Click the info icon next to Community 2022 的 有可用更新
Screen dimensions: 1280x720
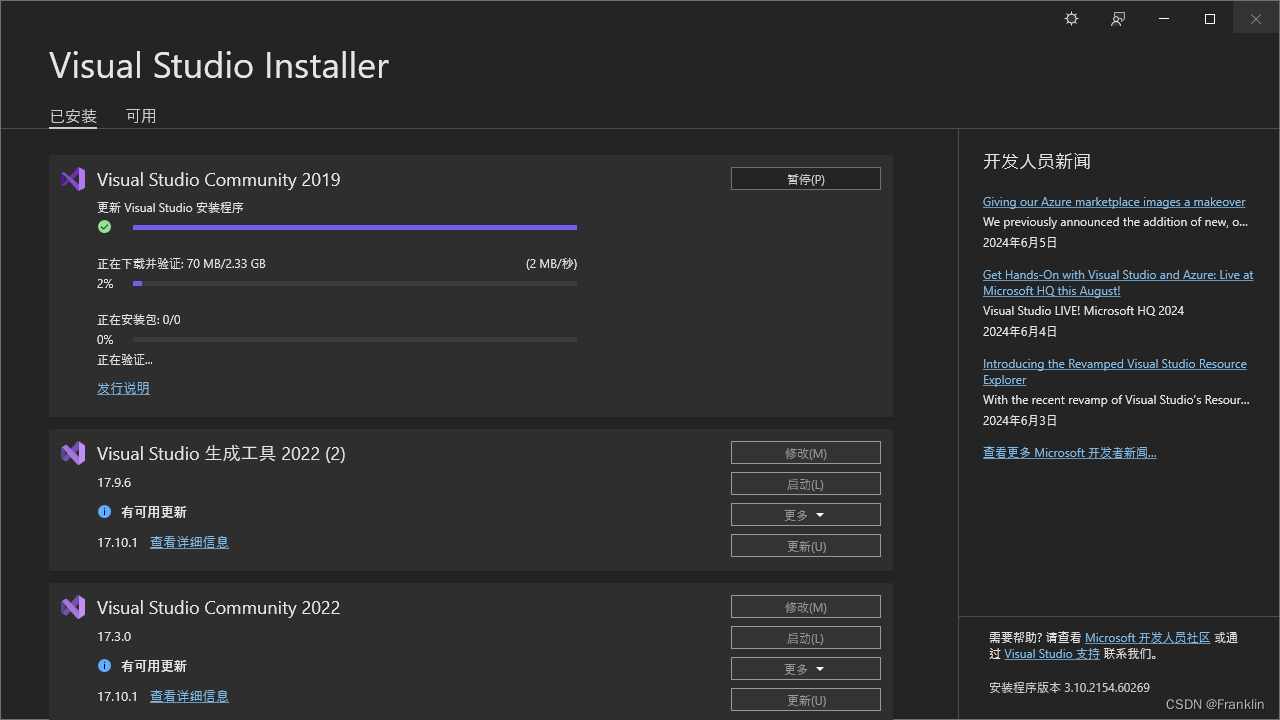(104, 666)
